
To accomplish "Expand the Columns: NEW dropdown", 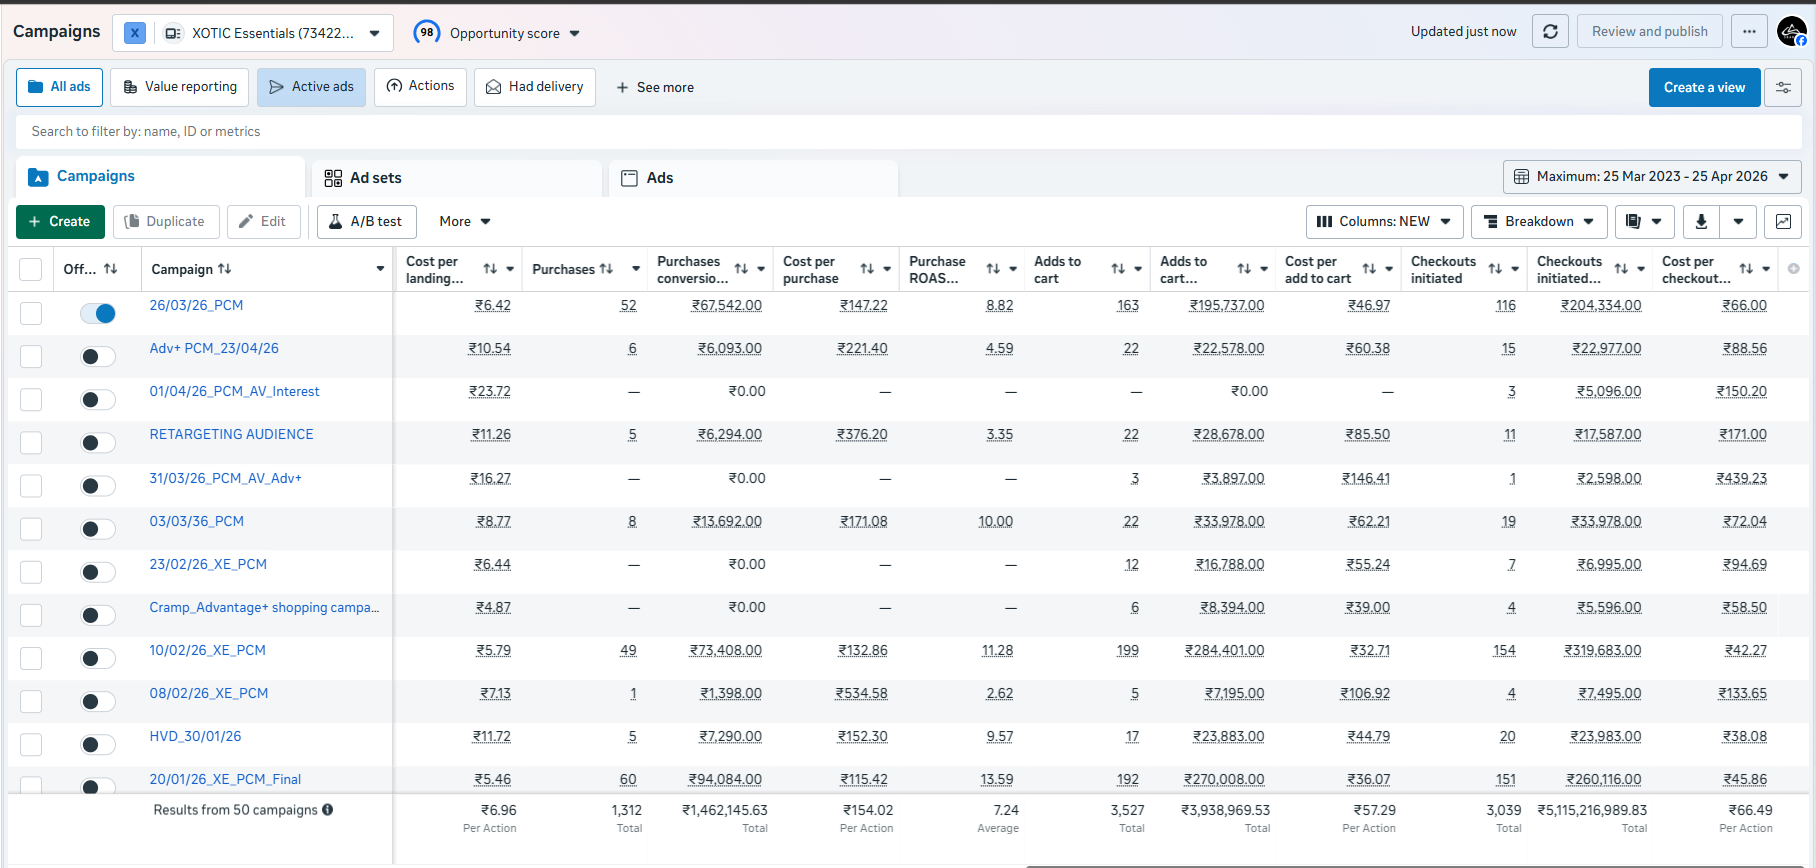I will point(1385,222).
